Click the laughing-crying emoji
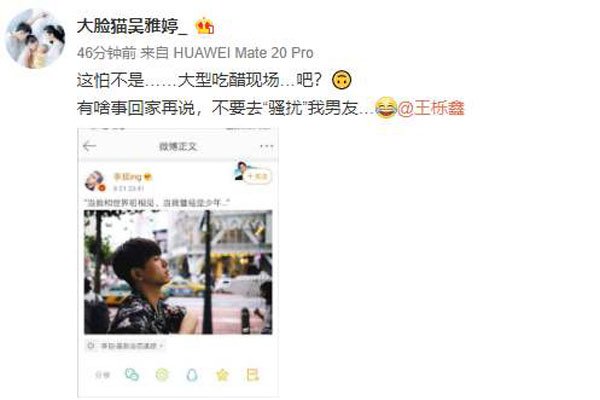Image resolution: width=600 pixels, height=400 pixels. pos(386,108)
